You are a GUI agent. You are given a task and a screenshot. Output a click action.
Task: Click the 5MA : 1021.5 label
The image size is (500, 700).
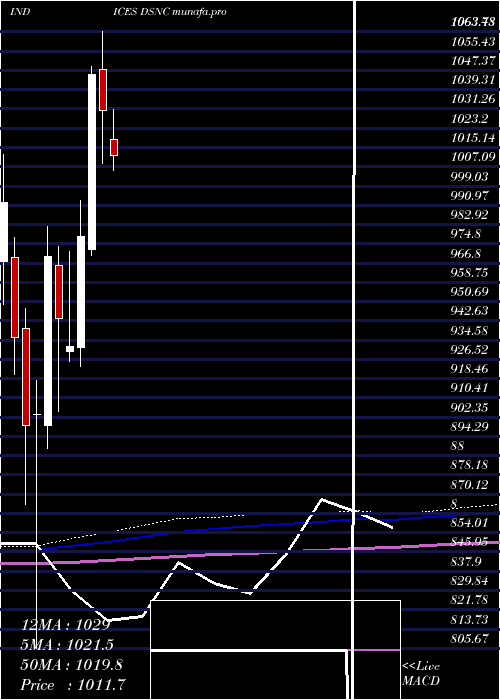[67, 645]
